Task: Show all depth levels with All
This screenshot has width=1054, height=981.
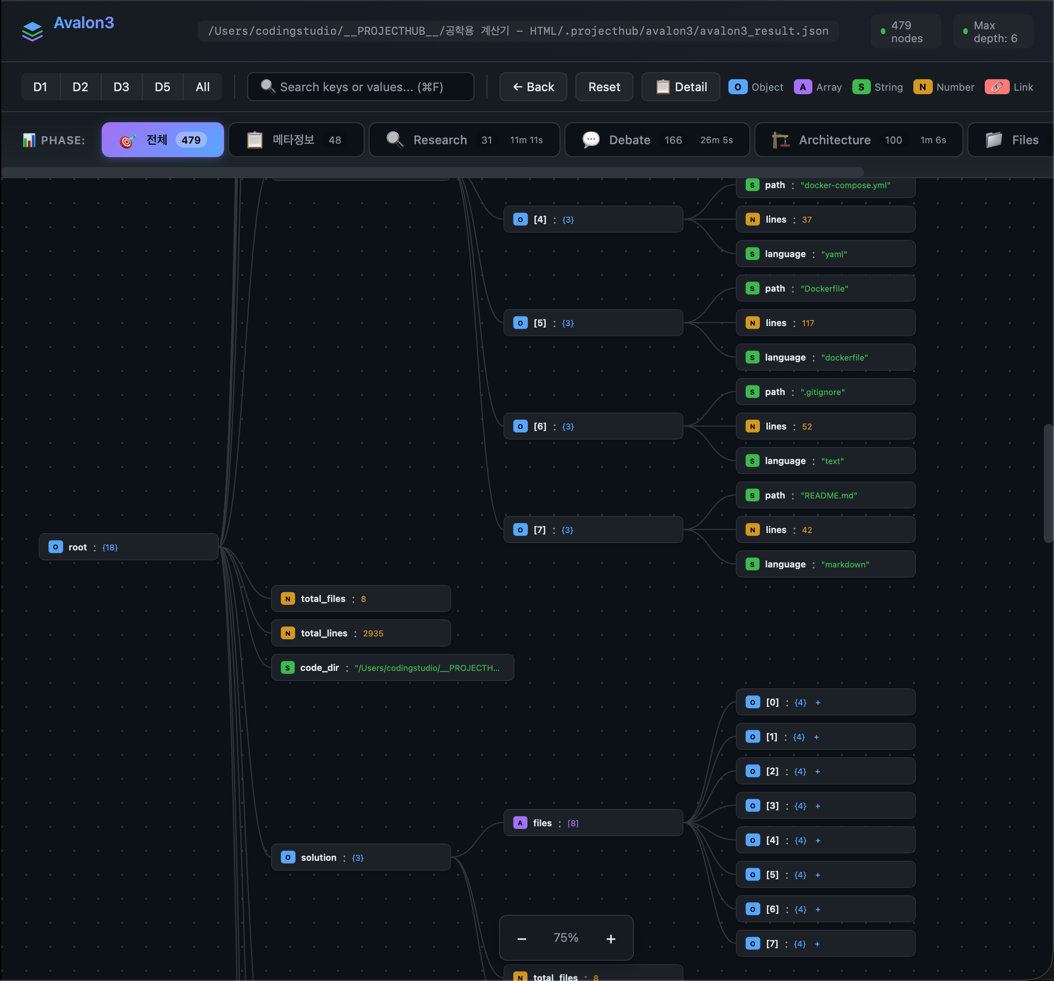Action: click(202, 87)
